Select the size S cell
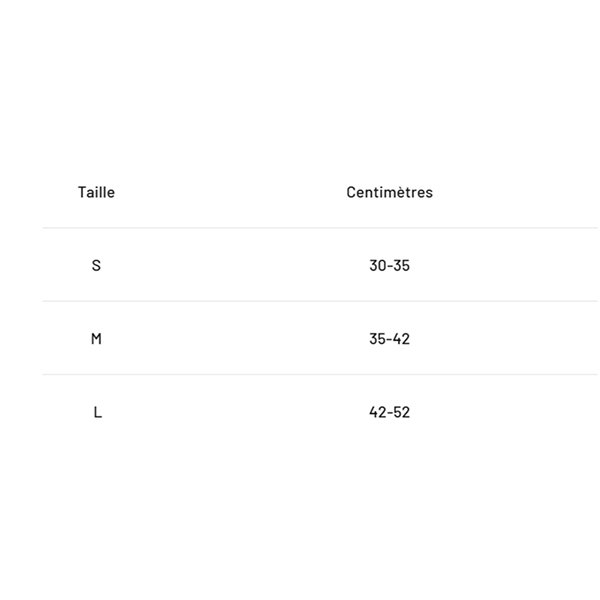600x600 pixels. pos(96,265)
